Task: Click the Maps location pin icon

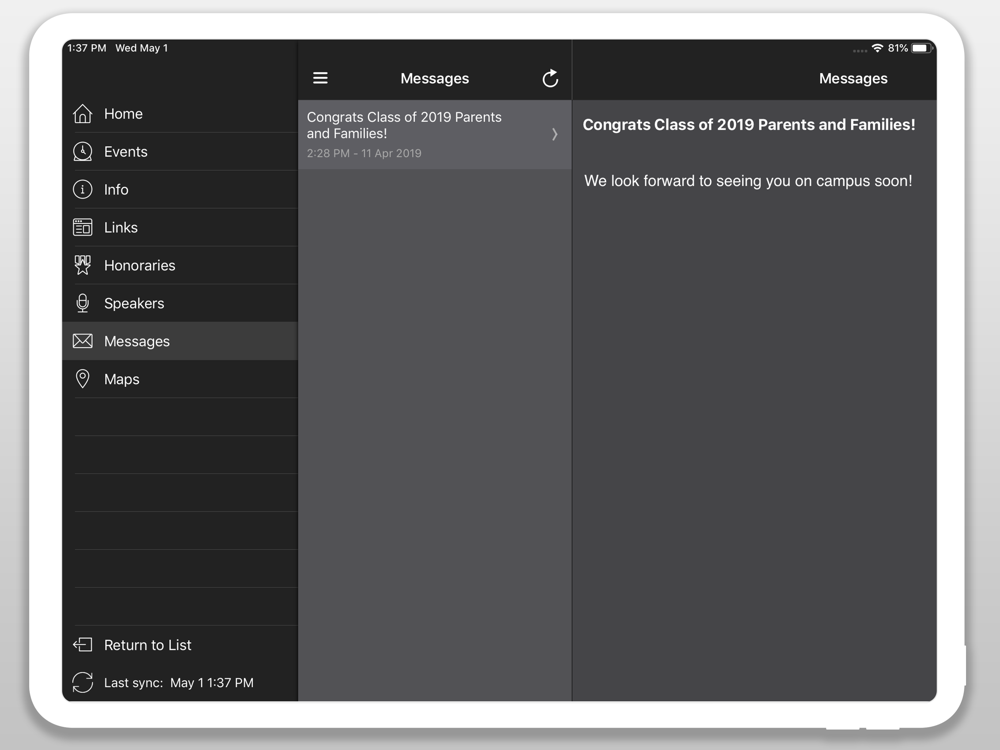Action: pyautogui.click(x=83, y=379)
